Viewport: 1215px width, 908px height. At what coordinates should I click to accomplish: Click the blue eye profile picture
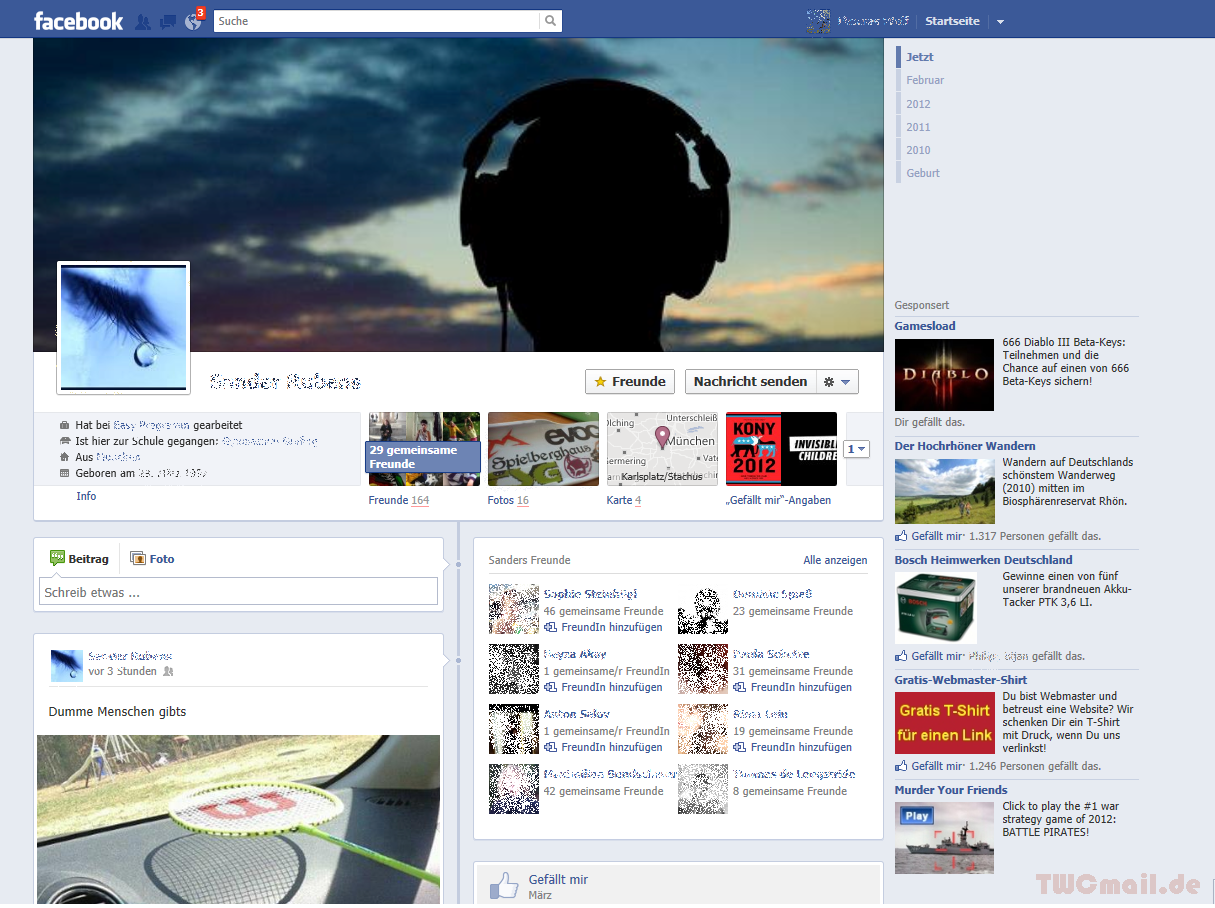coord(124,328)
